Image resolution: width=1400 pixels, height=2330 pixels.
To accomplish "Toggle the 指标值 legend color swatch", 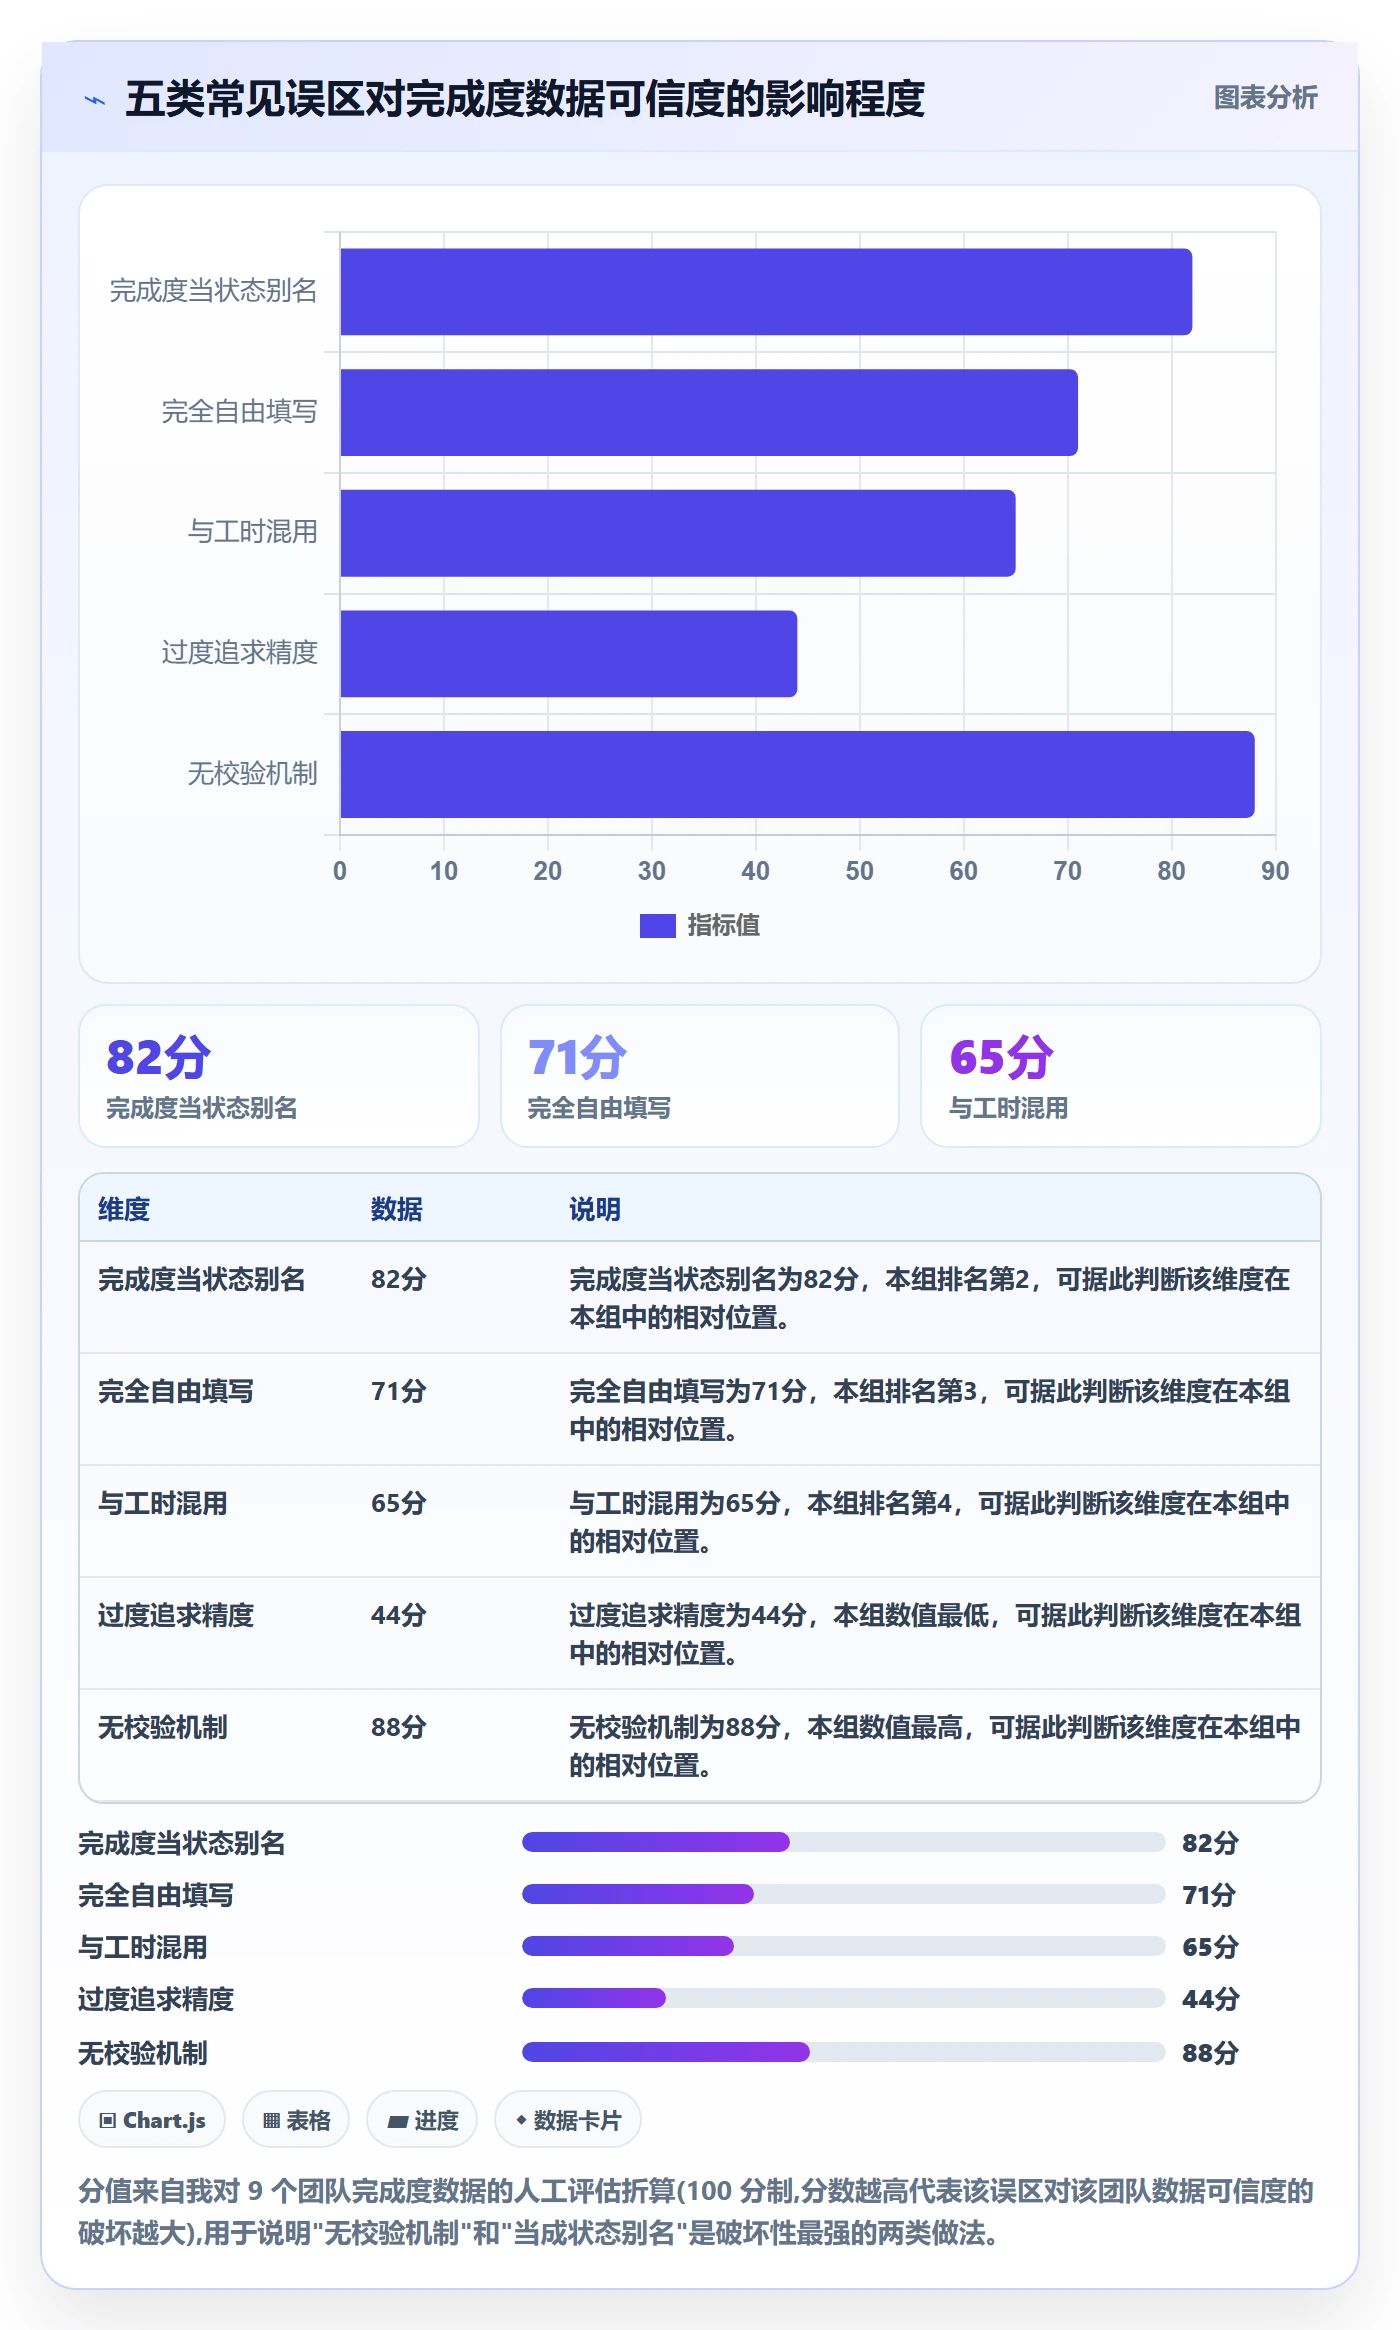I will click(657, 926).
